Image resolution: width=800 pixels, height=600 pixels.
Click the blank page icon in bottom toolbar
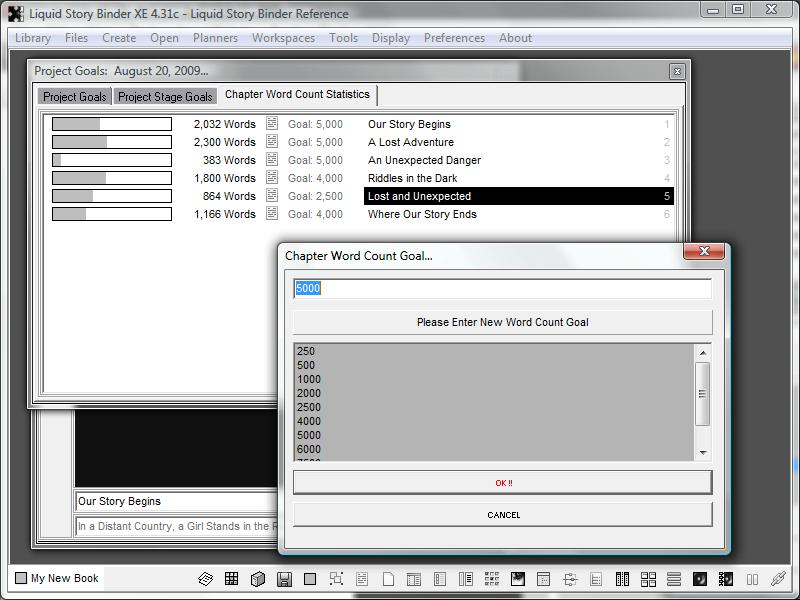point(388,579)
